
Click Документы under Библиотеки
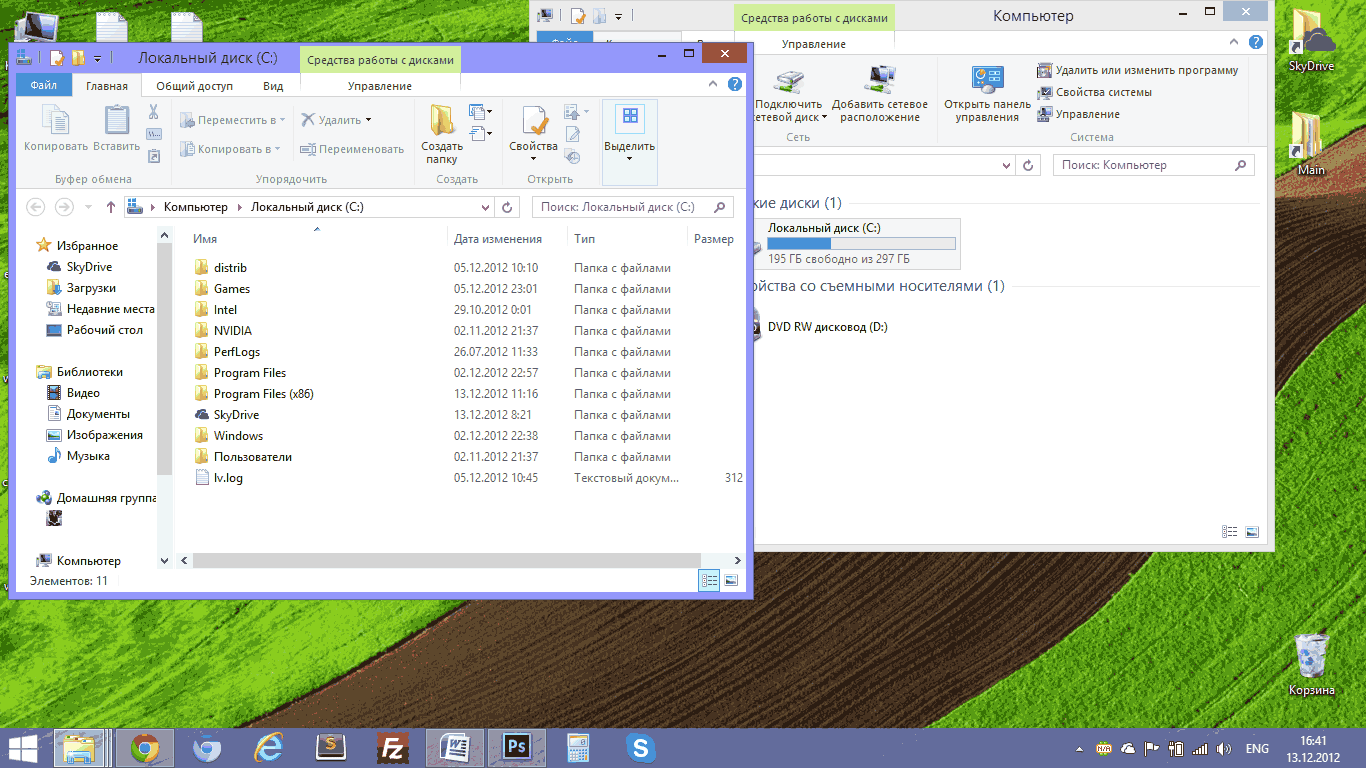(x=88, y=414)
